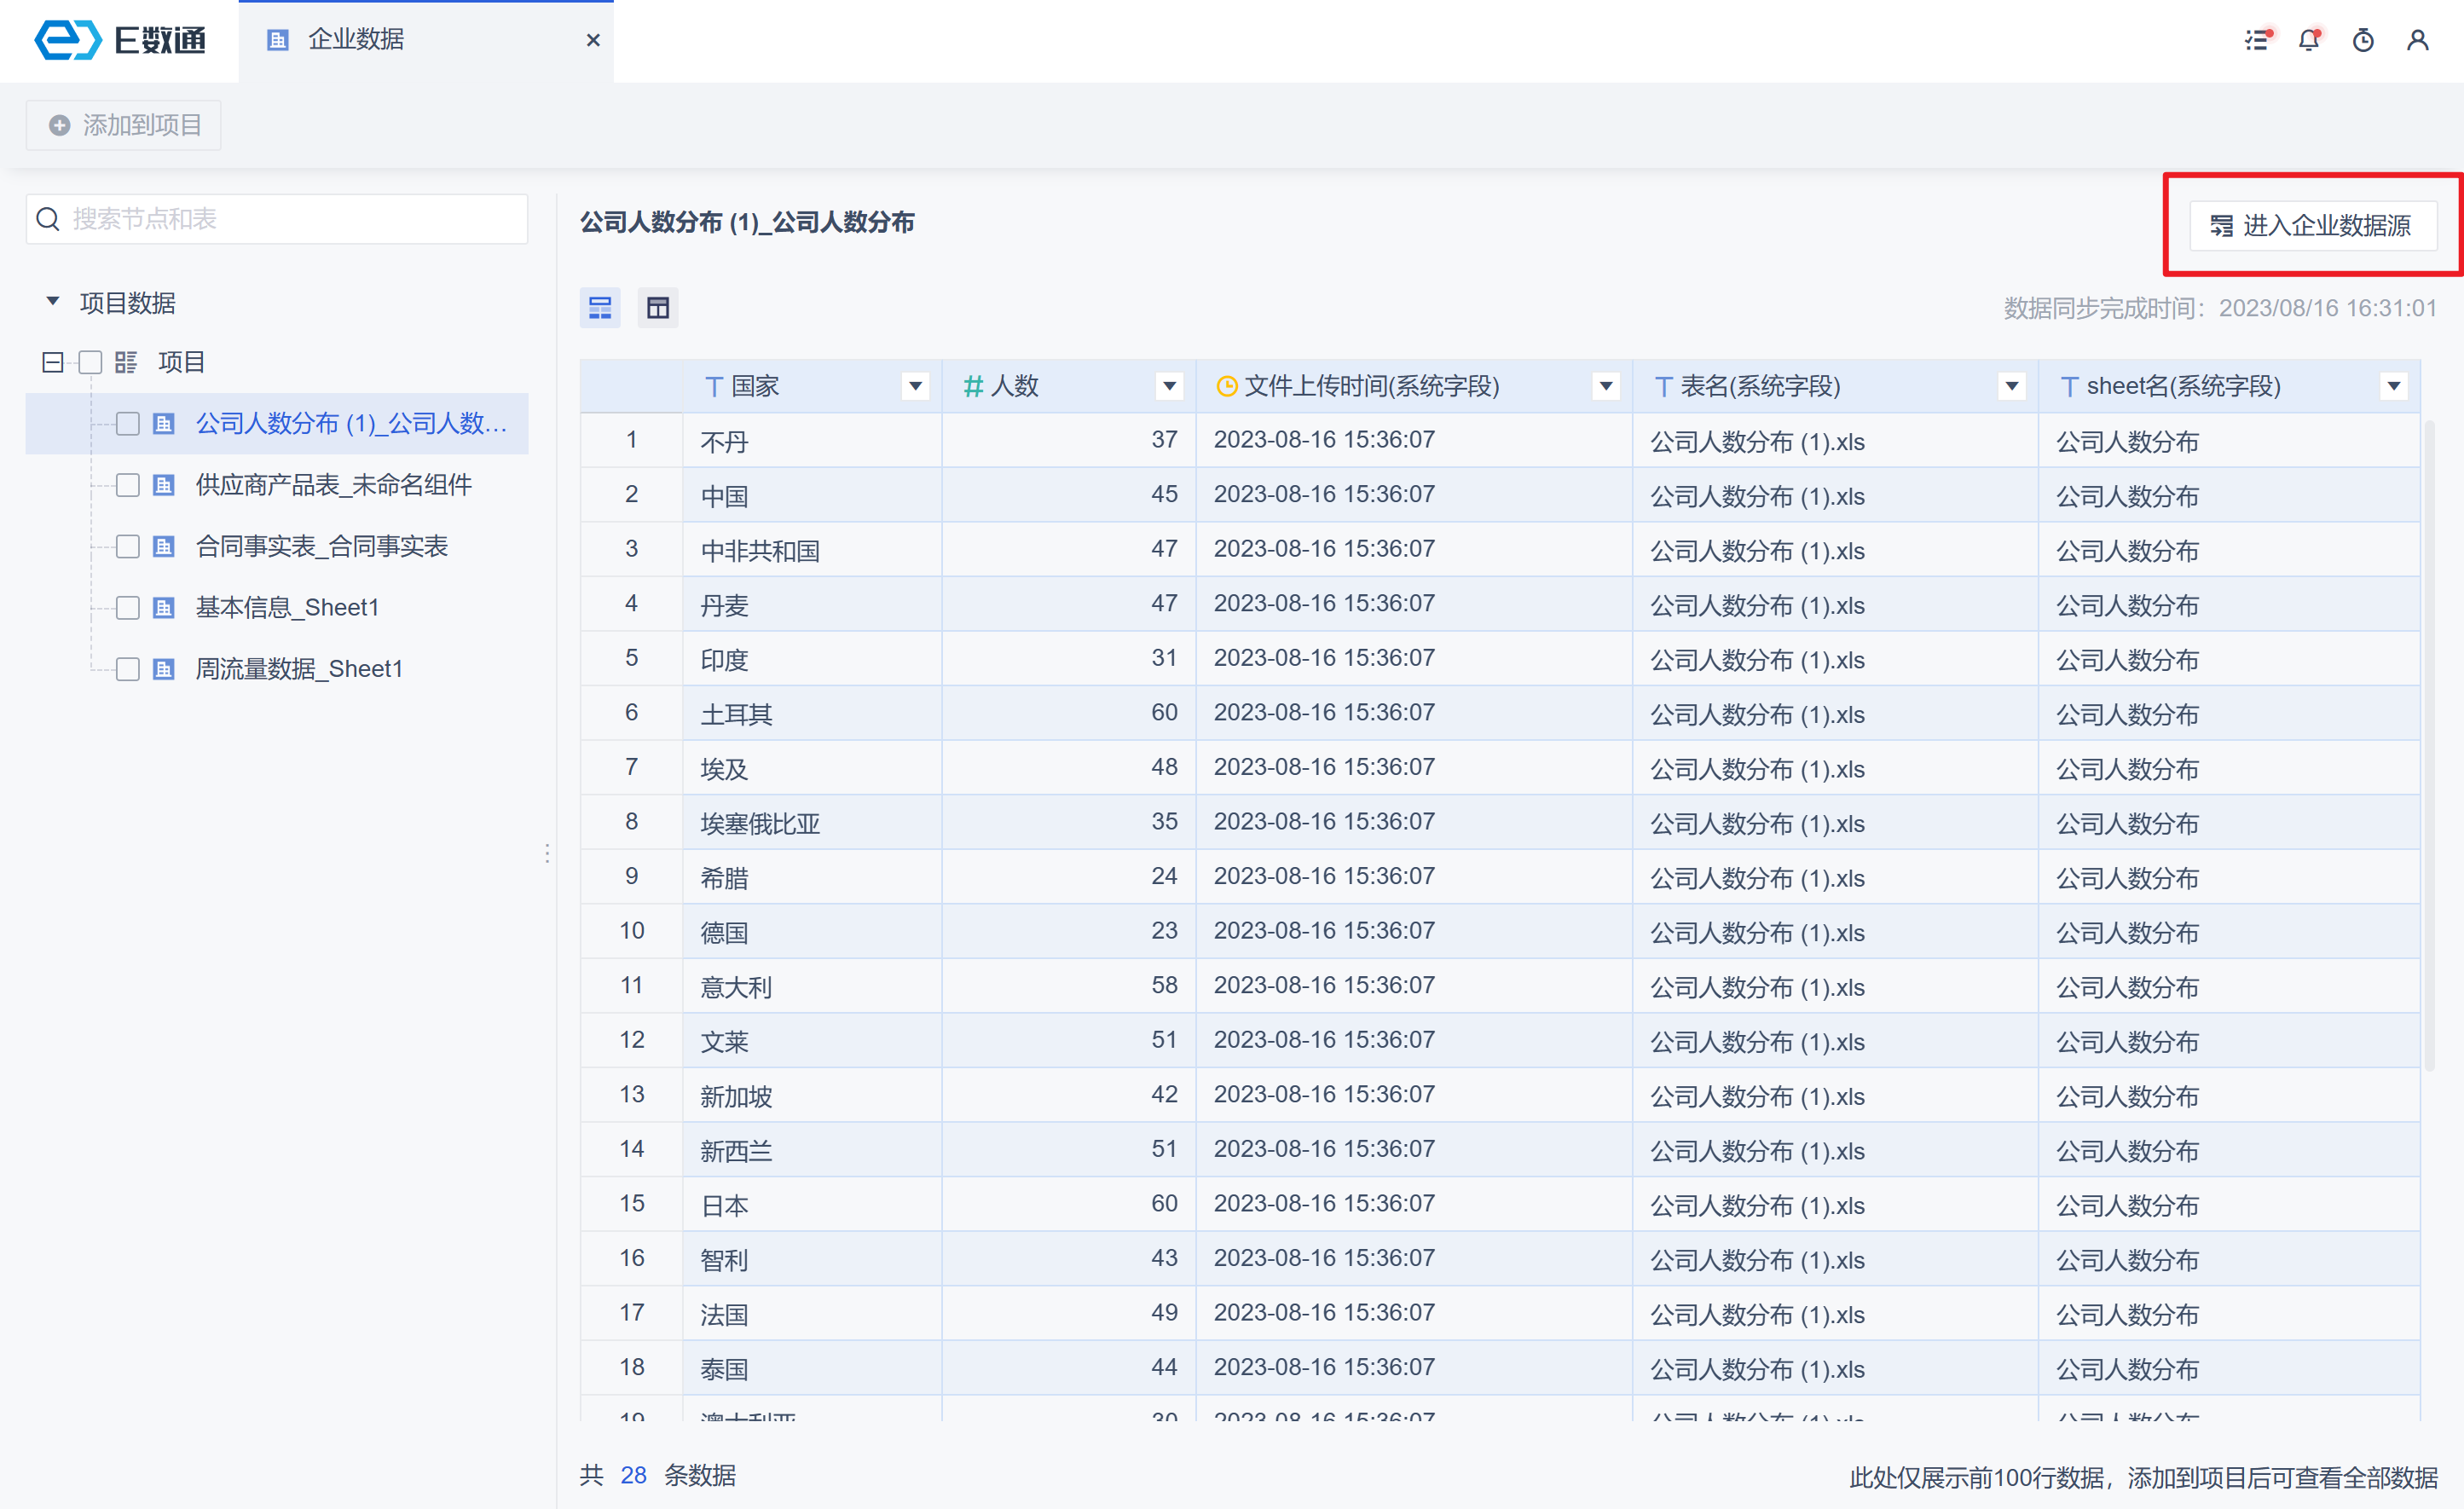
Task: Click the 添加到项目 button
Action: [124, 125]
